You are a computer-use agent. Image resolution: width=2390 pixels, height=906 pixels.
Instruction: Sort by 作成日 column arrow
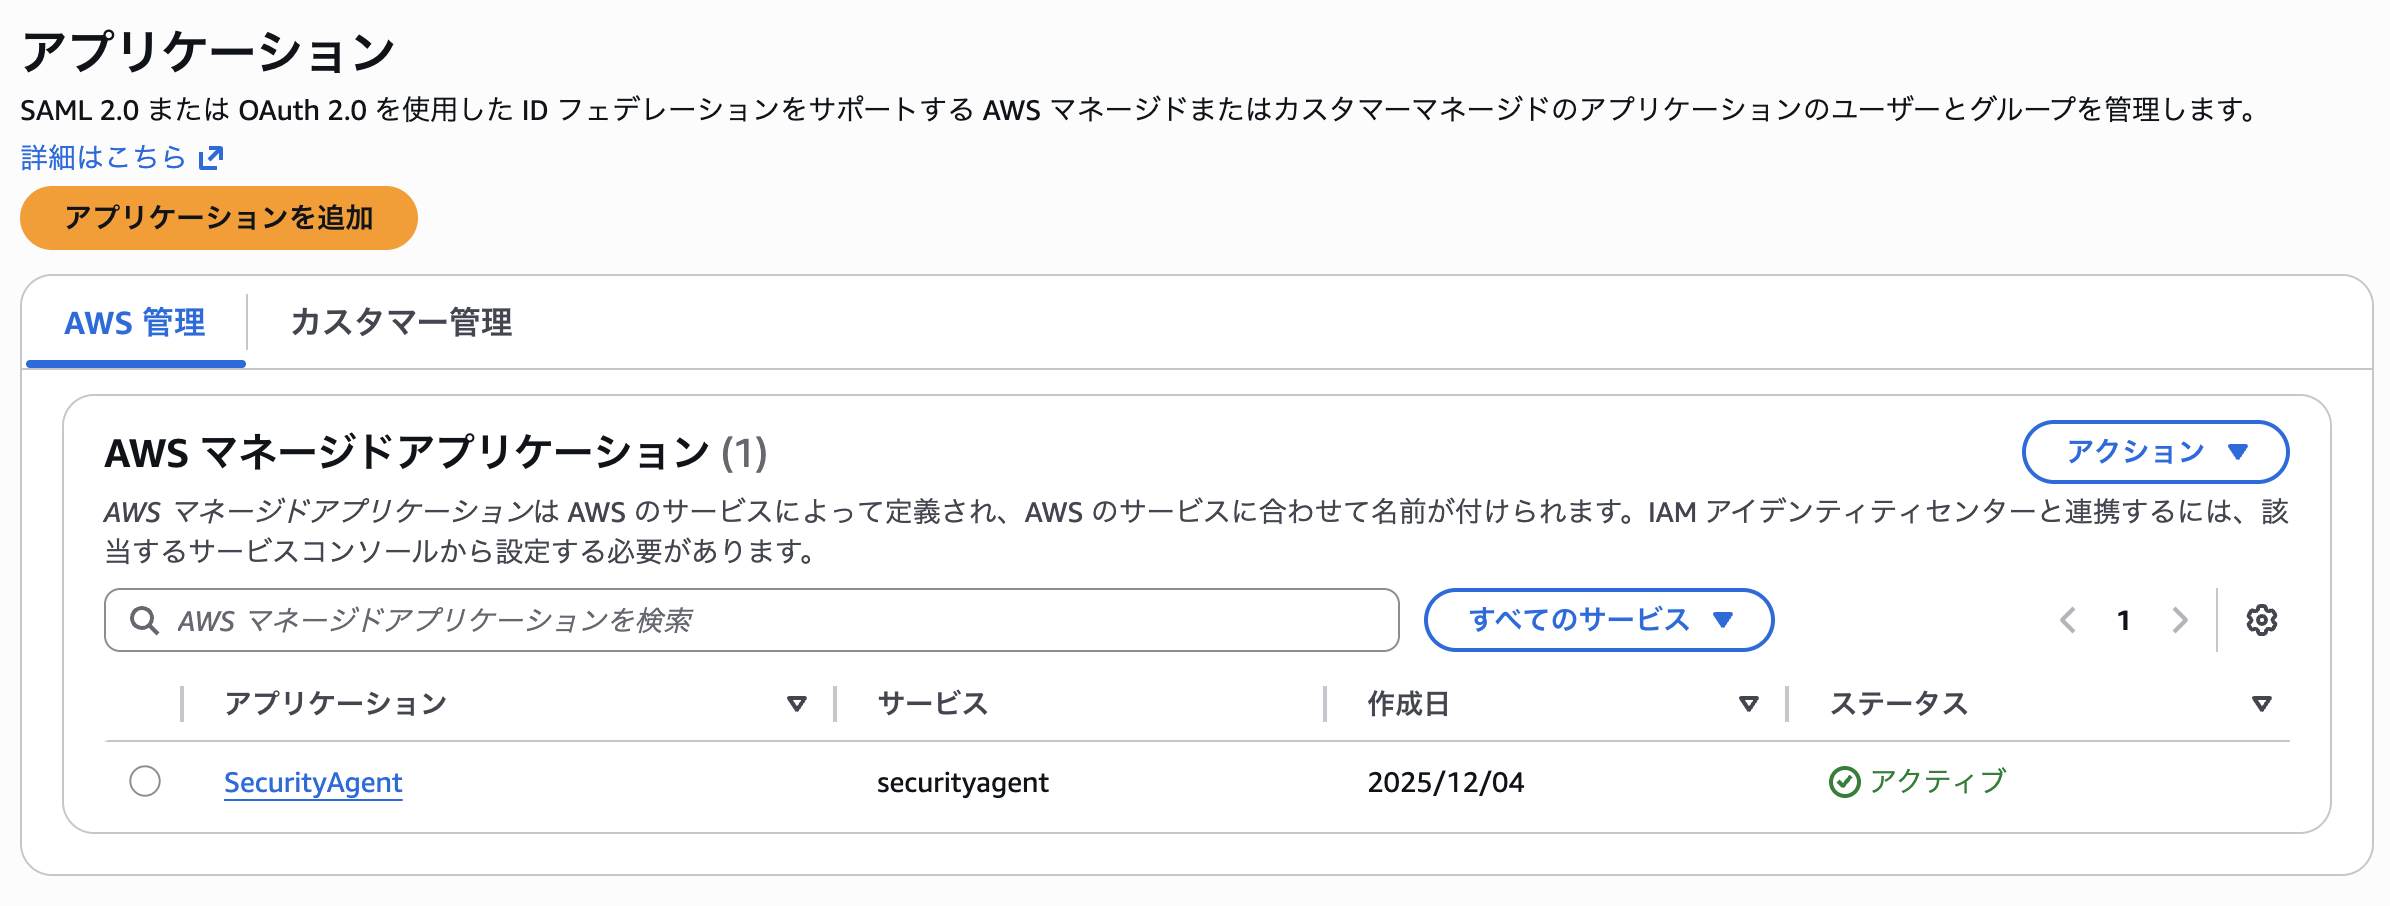tap(1748, 704)
